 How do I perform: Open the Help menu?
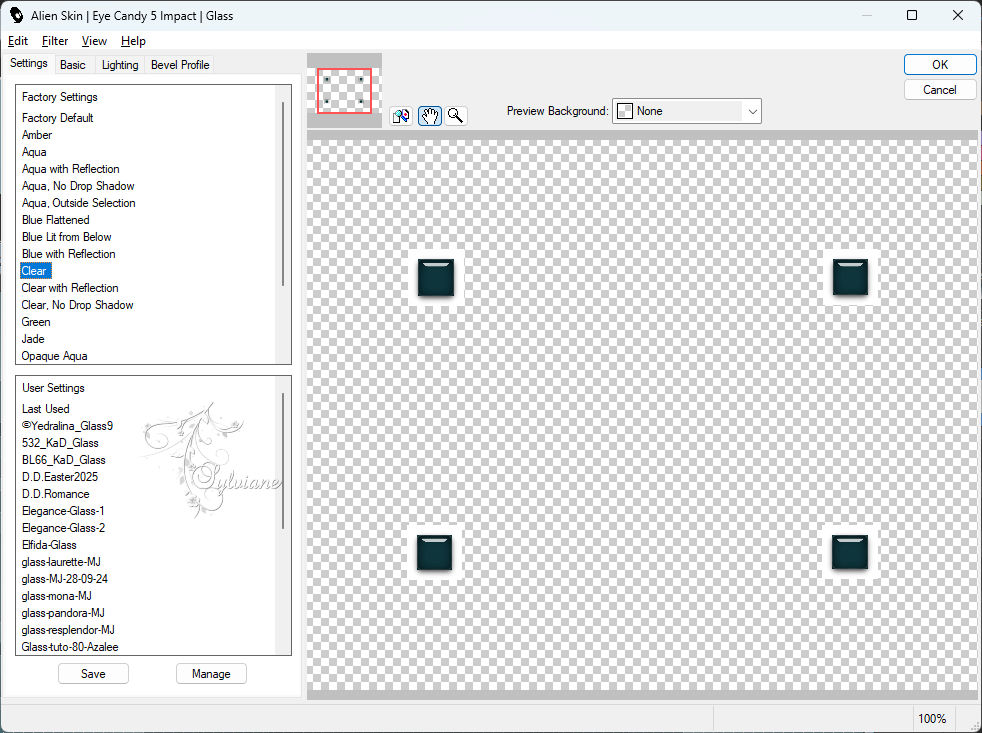(133, 41)
